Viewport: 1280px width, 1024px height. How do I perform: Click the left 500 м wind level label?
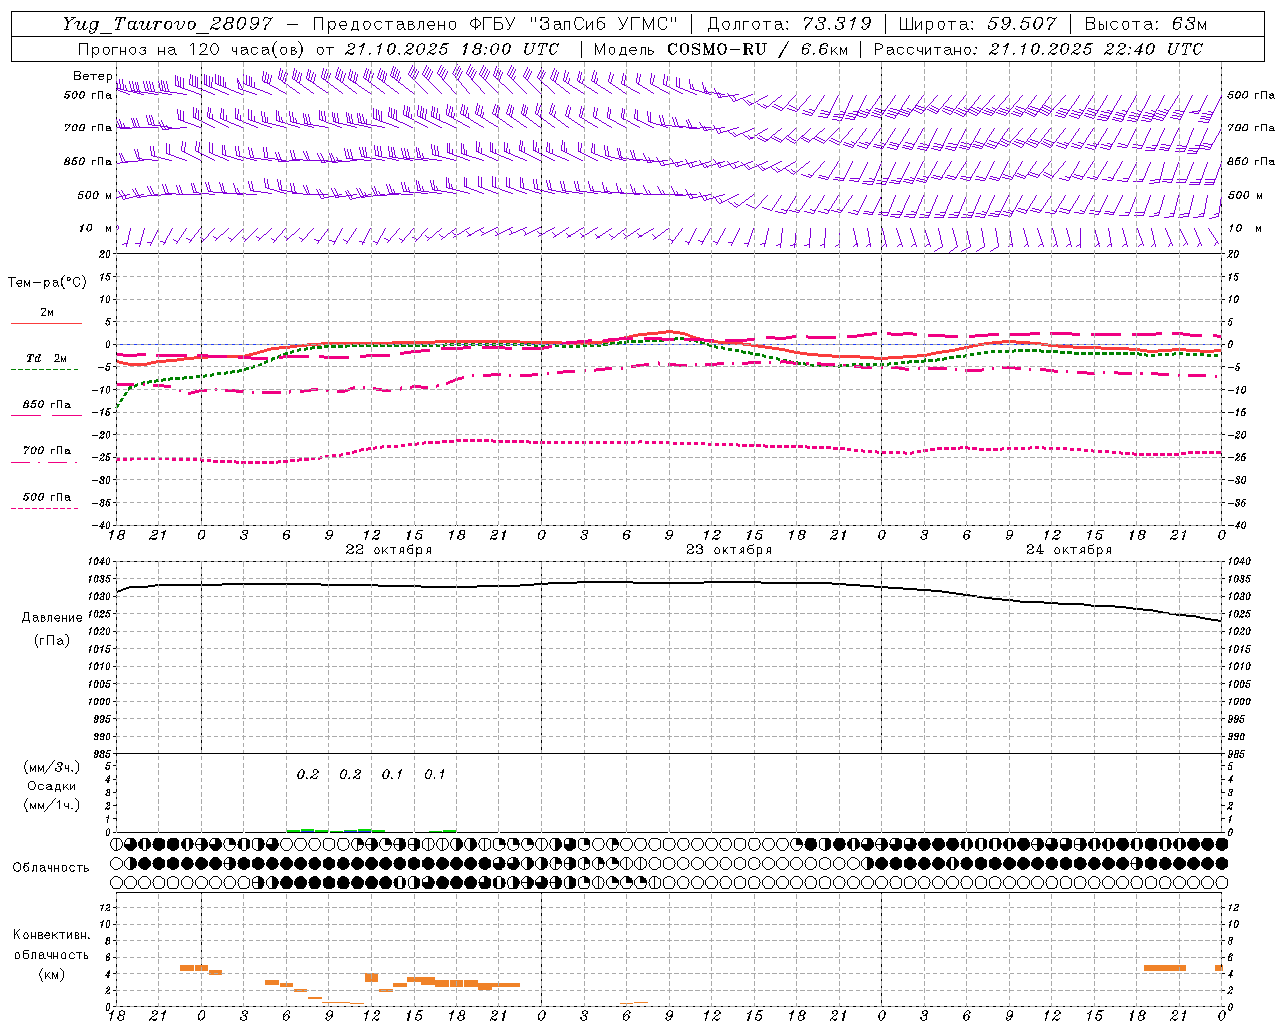(x=96, y=195)
